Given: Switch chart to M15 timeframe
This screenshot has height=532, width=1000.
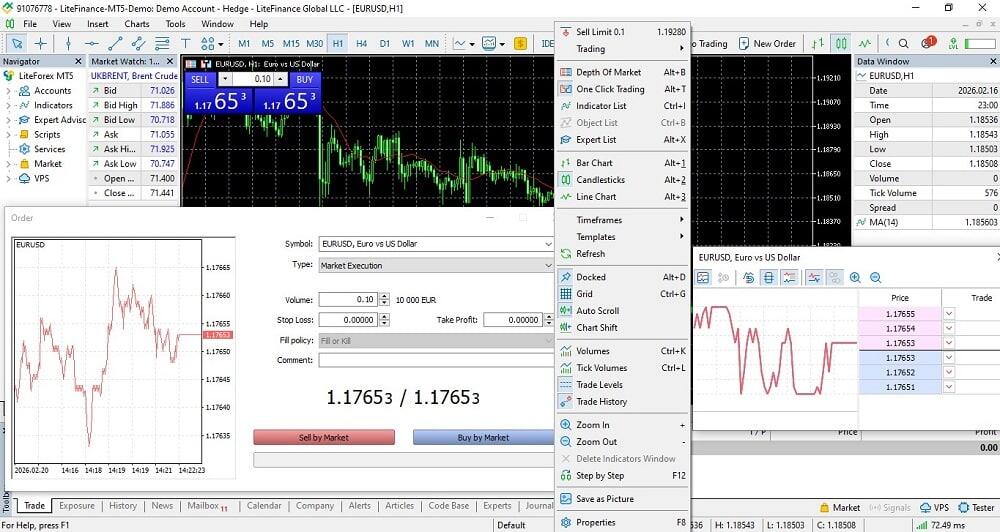Looking at the screenshot, I should pyautogui.click(x=291, y=43).
